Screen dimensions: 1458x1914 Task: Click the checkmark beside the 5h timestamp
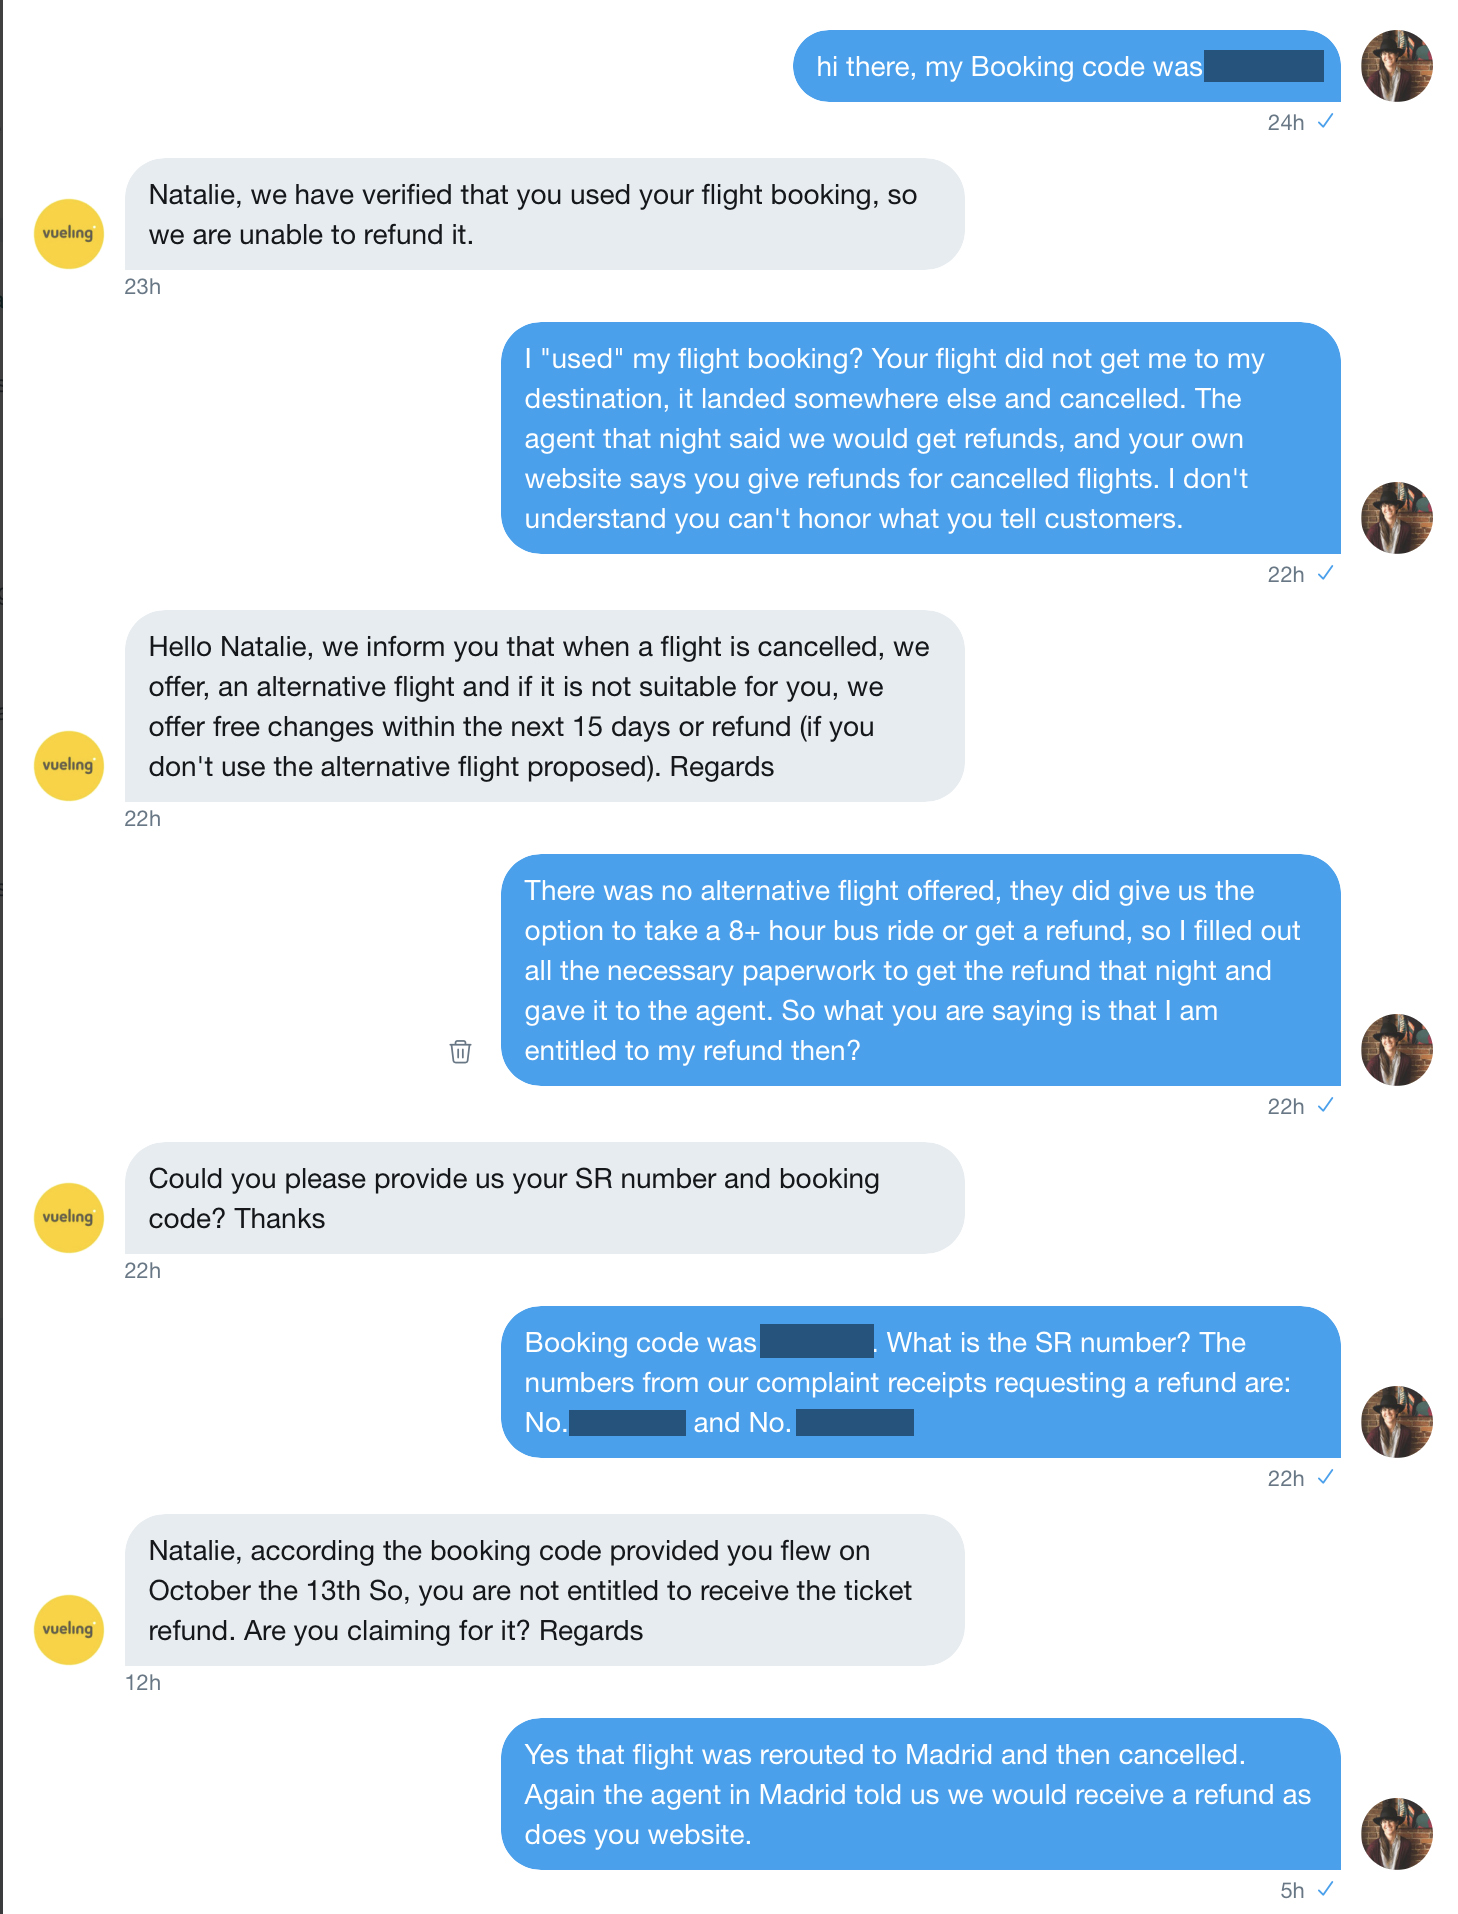1328,1888
